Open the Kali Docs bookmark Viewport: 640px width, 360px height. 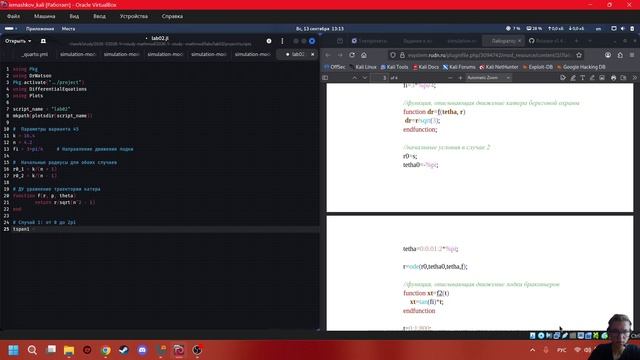click(426, 67)
